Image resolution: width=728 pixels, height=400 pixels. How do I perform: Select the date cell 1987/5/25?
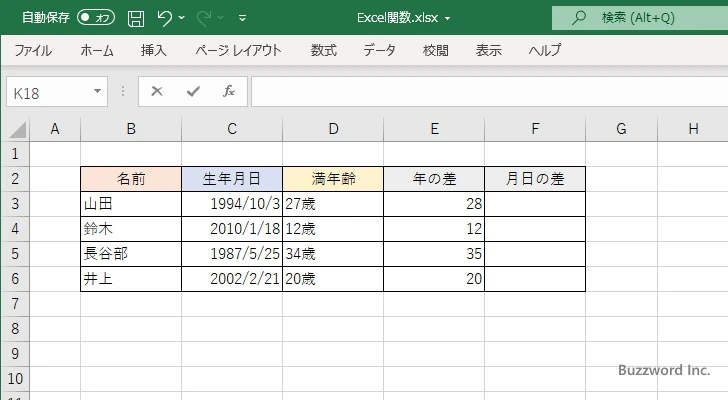click(x=232, y=254)
